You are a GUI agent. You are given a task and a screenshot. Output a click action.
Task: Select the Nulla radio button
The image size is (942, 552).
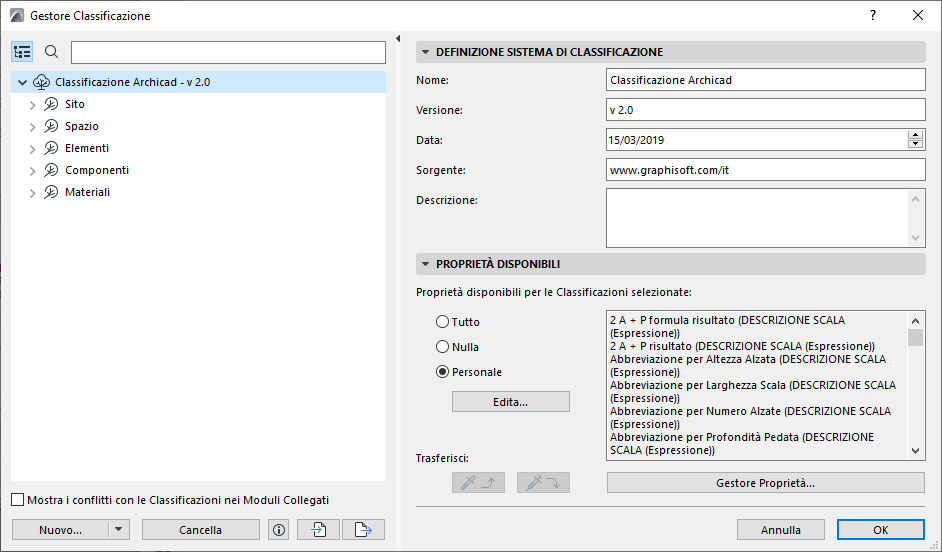point(442,347)
